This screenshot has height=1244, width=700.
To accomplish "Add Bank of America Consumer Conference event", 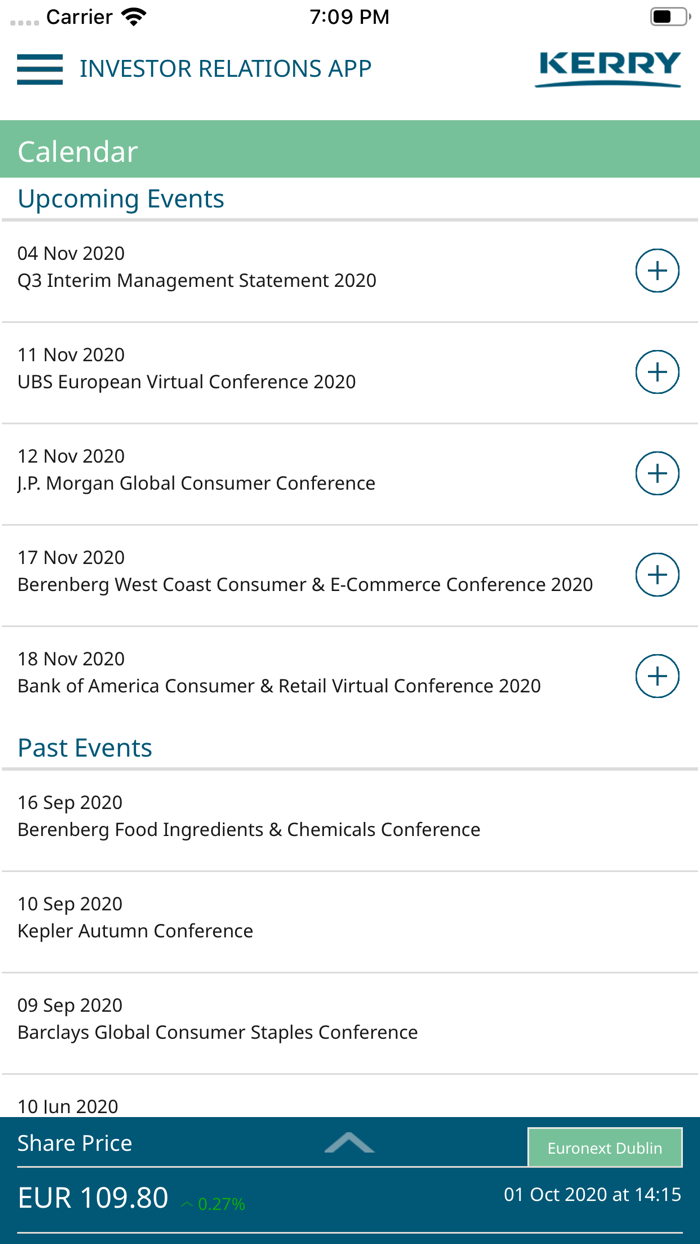I will (657, 675).
